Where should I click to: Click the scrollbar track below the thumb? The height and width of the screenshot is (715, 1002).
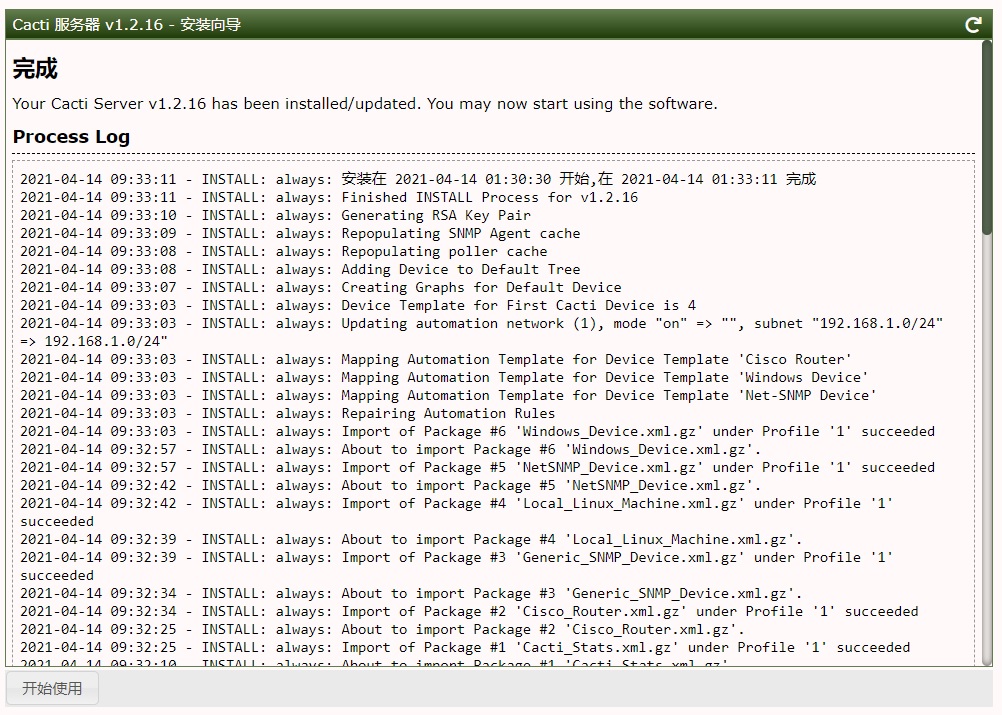click(x=987, y=450)
